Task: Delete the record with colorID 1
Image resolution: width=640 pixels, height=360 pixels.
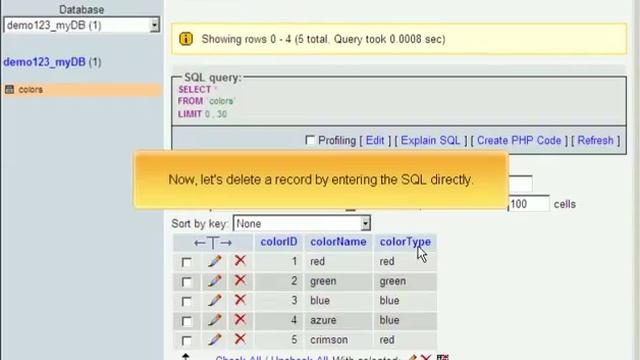Action: [x=240, y=260]
